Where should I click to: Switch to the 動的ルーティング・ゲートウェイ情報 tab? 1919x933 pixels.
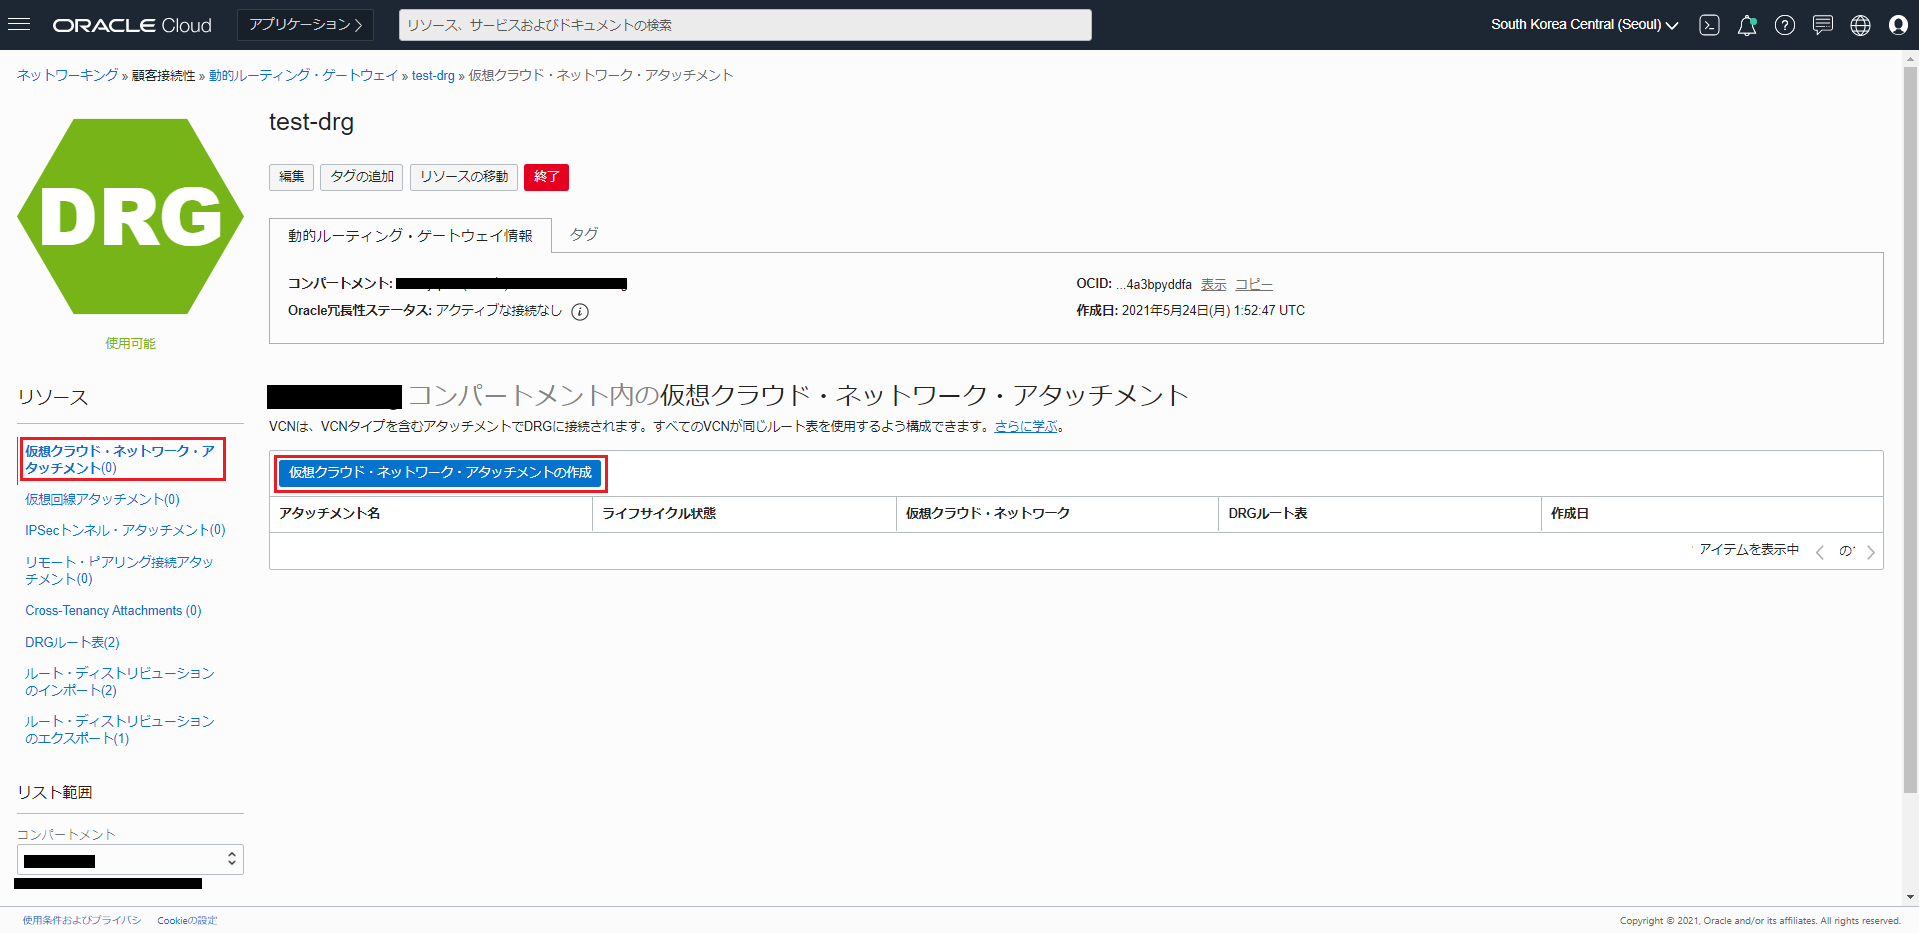tap(410, 236)
